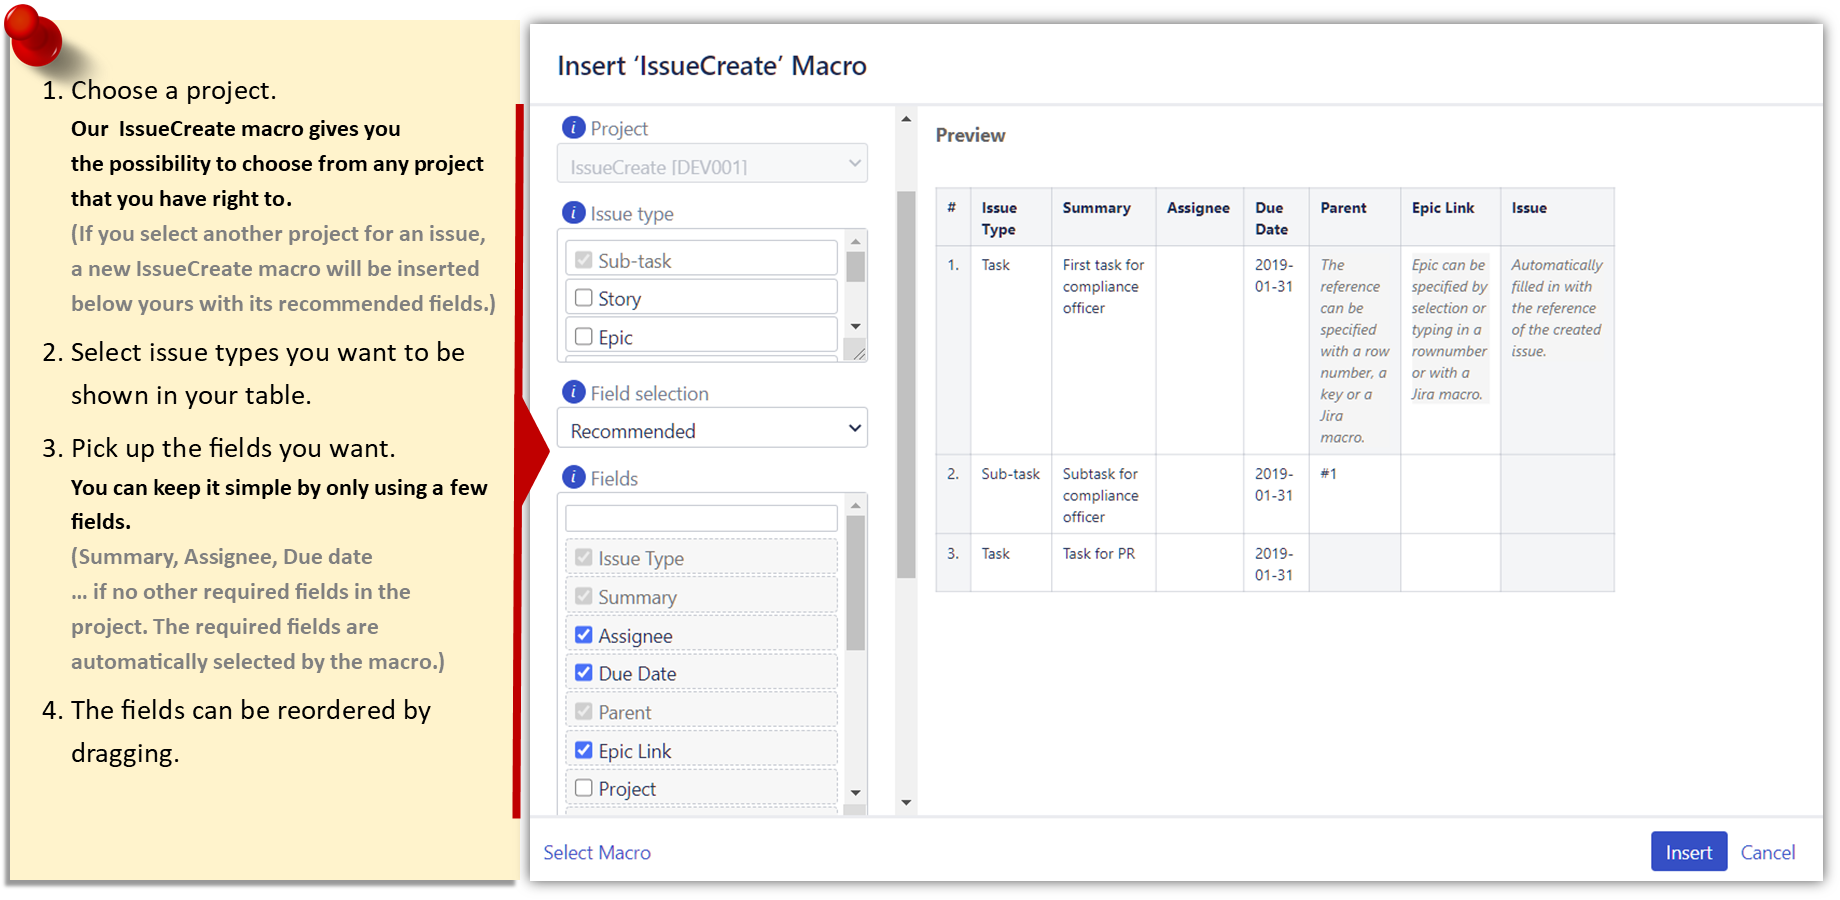Click issue type list scroll-up arrow
Screen dimensions: 1840x900
855,241
